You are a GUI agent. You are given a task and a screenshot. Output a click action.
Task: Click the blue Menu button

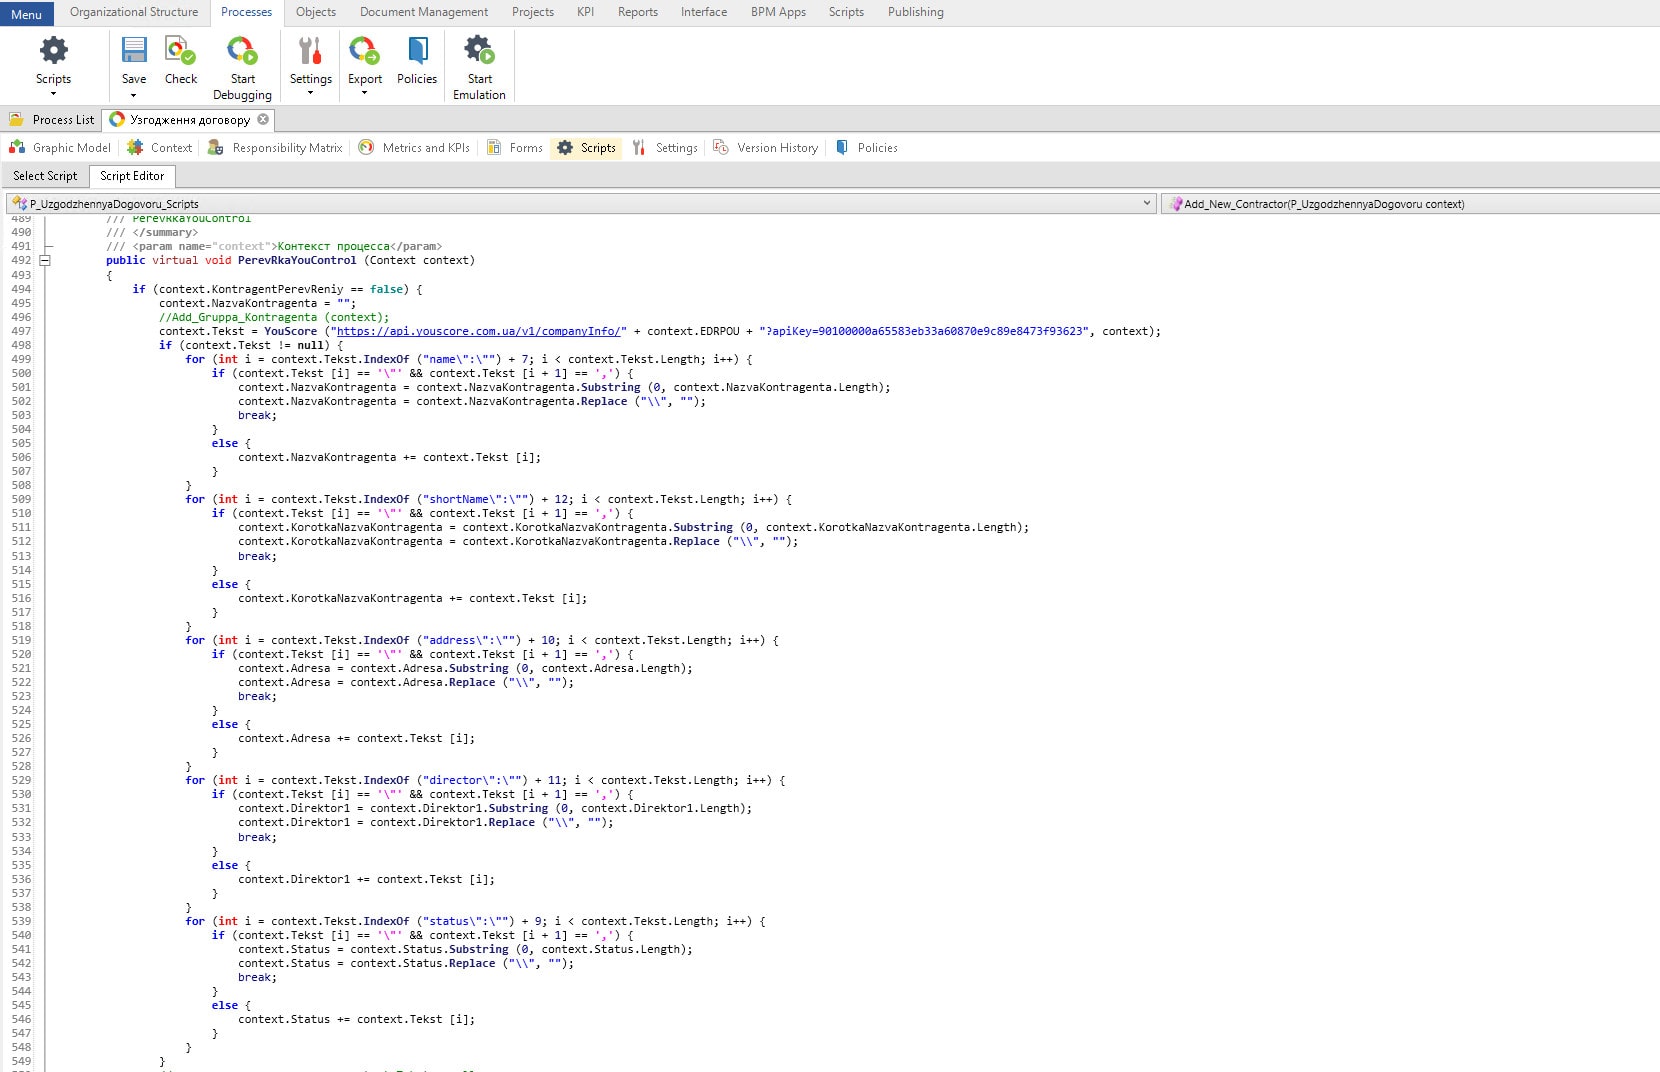(x=26, y=14)
